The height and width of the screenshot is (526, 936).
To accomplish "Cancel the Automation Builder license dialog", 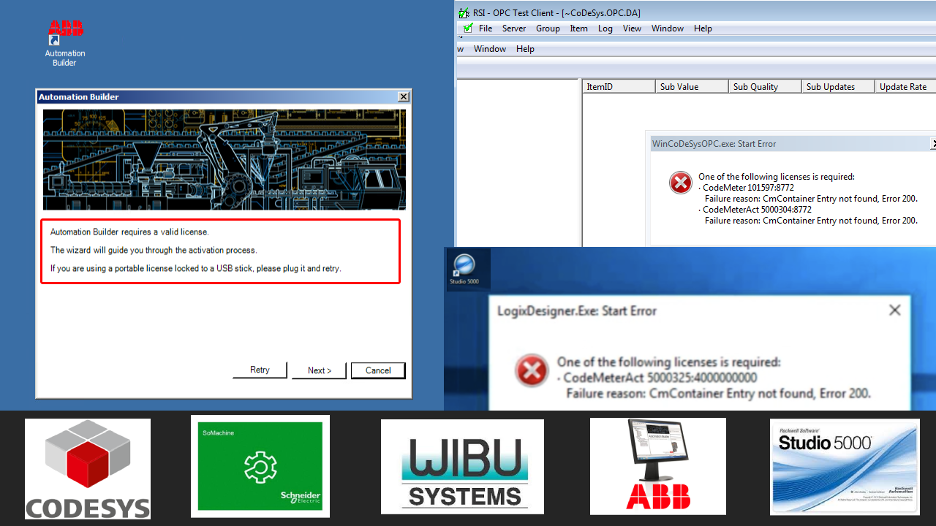I will click(378, 370).
